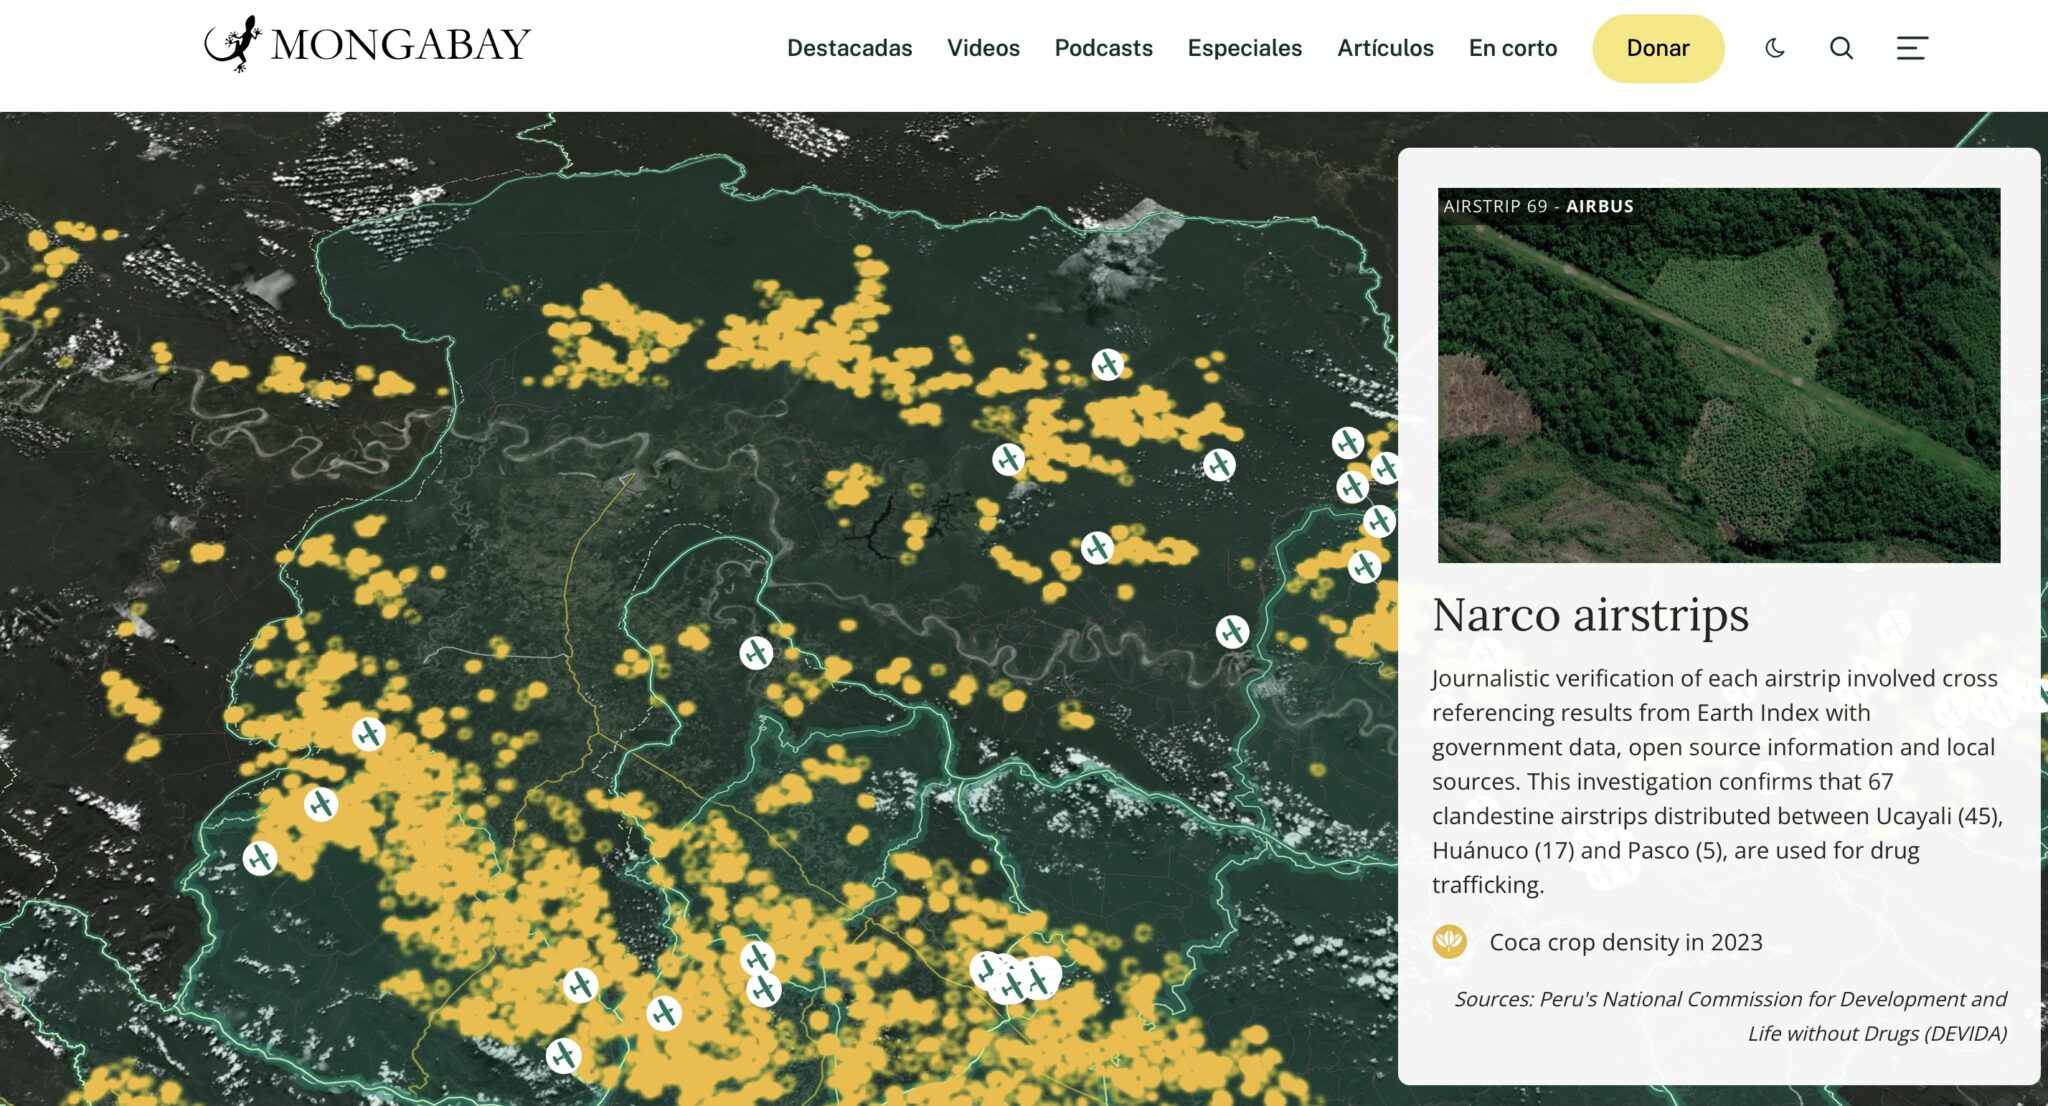
Task: Go to the Videos section
Action: [983, 48]
